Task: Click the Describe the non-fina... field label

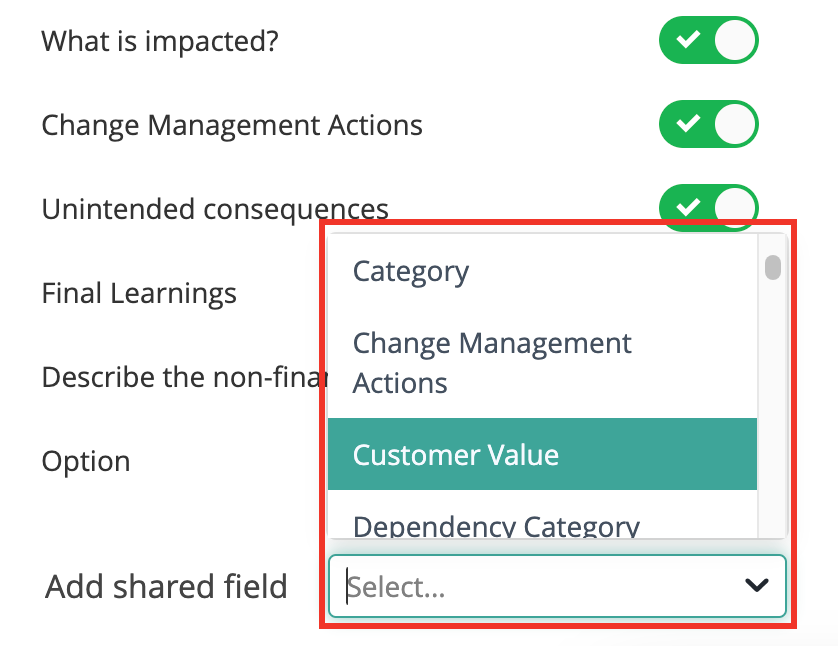Action: [x=184, y=377]
